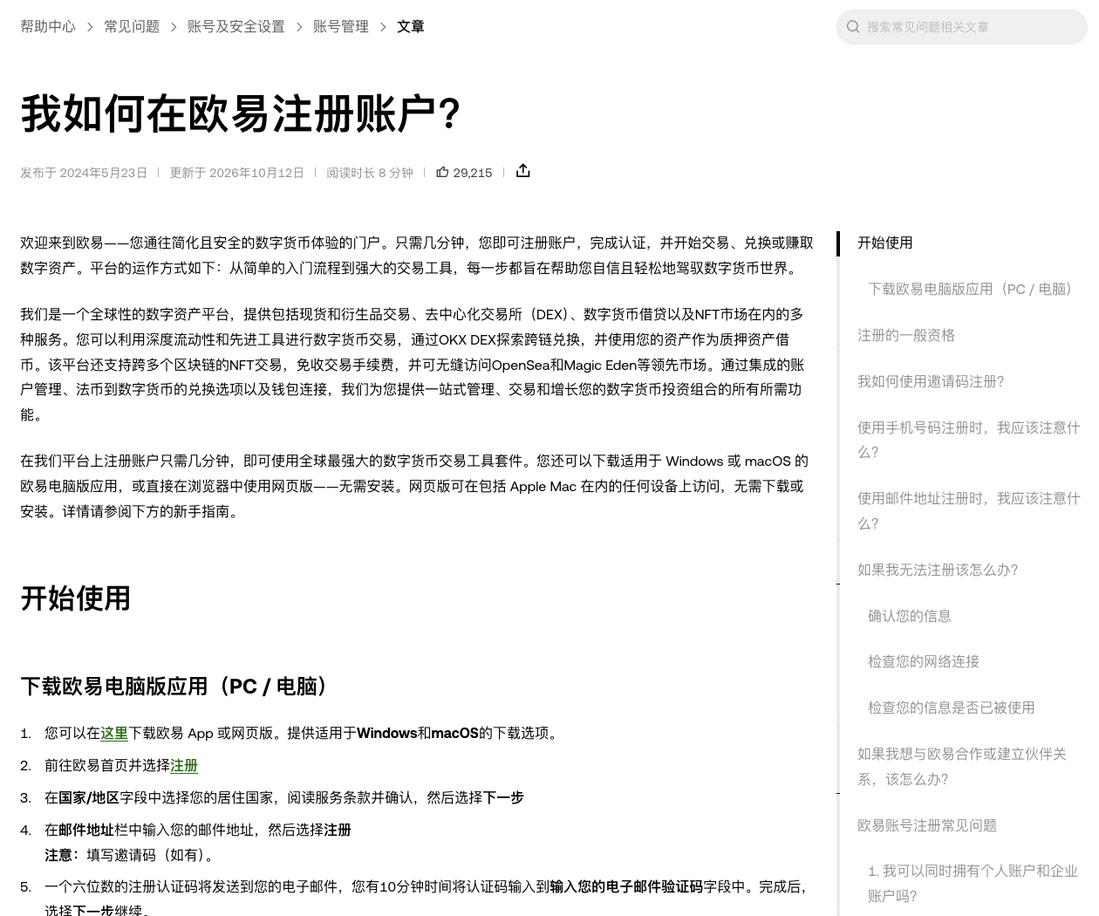Click the search magnifier icon
1099x916 pixels.
click(853, 27)
